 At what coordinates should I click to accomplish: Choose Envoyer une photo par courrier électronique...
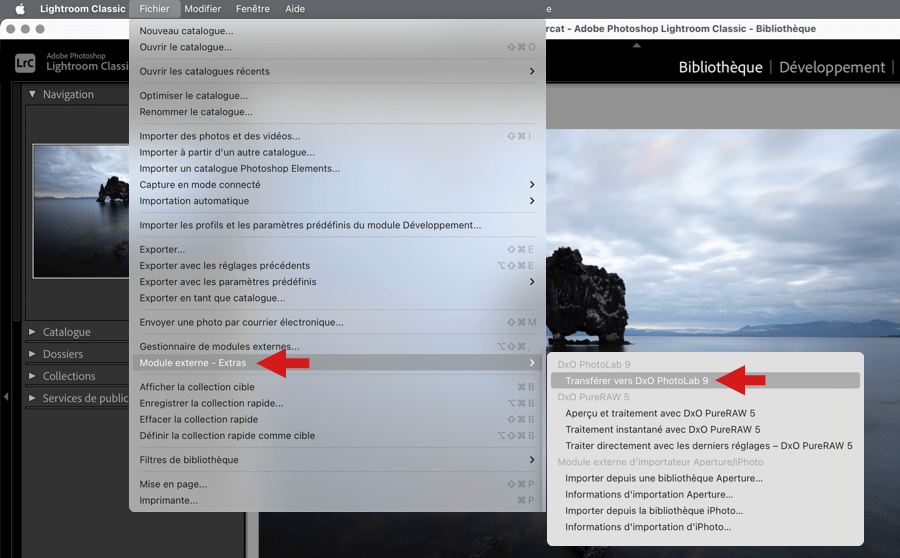[337, 322]
